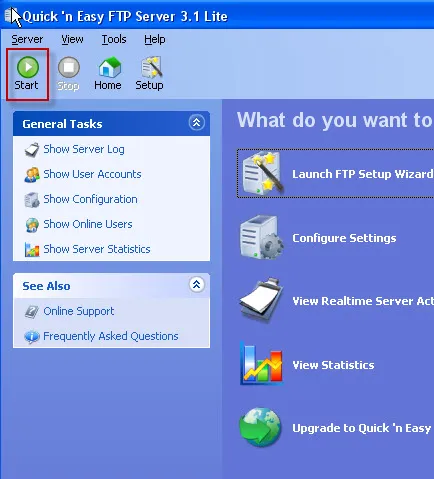Click the greyed-out Stop toolbar button
Screen dimensions: 434x479
click(x=68, y=74)
